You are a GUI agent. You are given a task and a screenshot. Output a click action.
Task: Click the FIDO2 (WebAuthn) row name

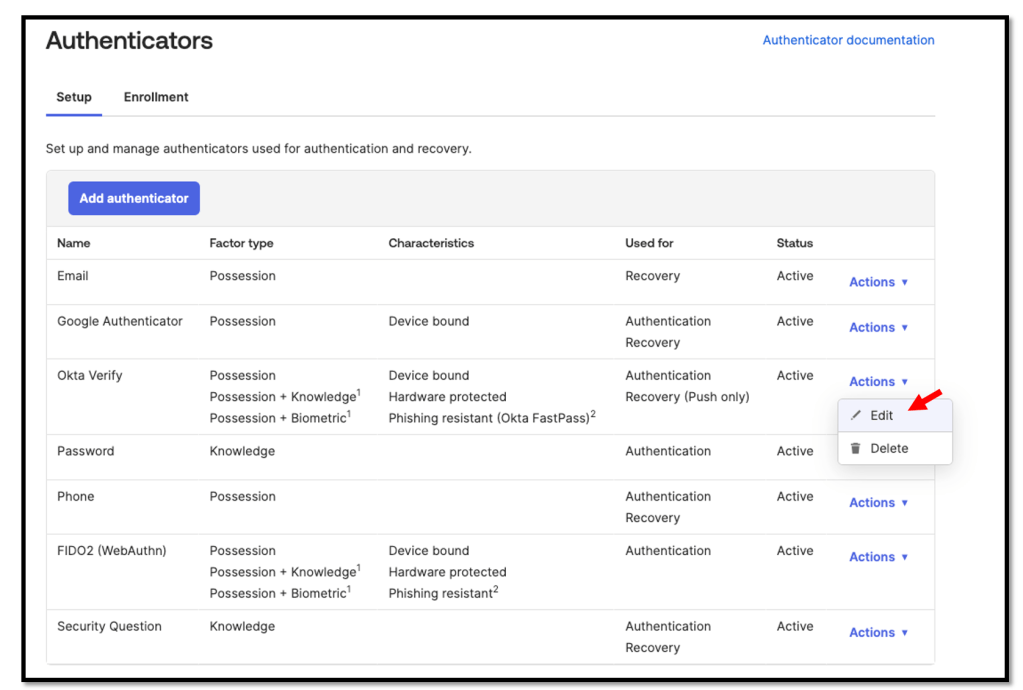[112, 550]
